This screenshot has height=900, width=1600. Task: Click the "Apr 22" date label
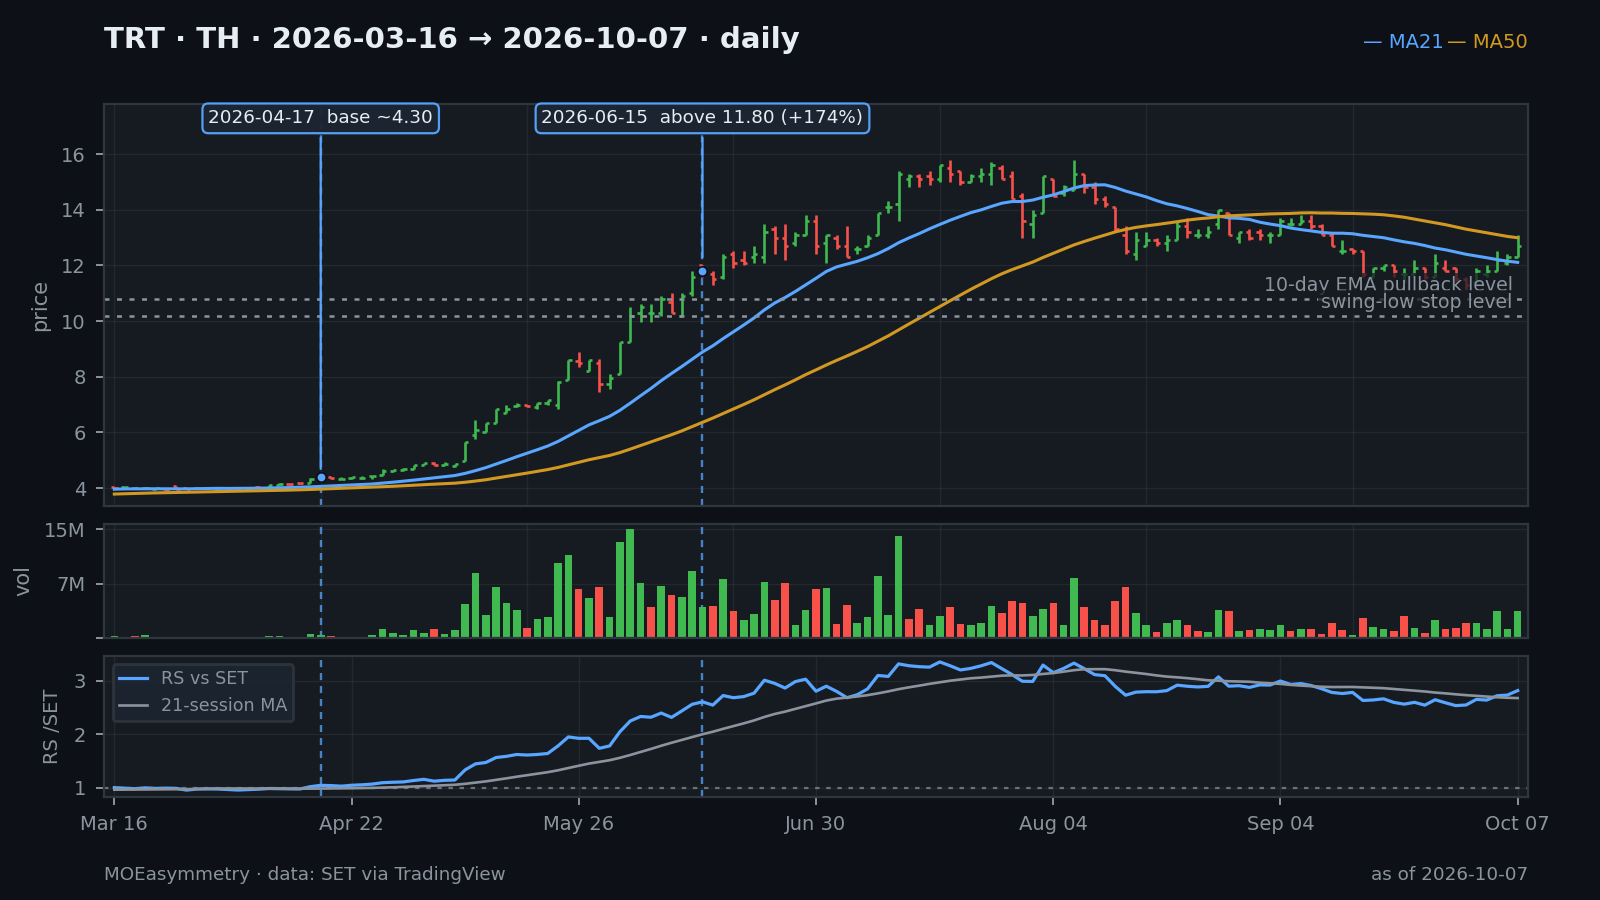[x=352, y=823]
